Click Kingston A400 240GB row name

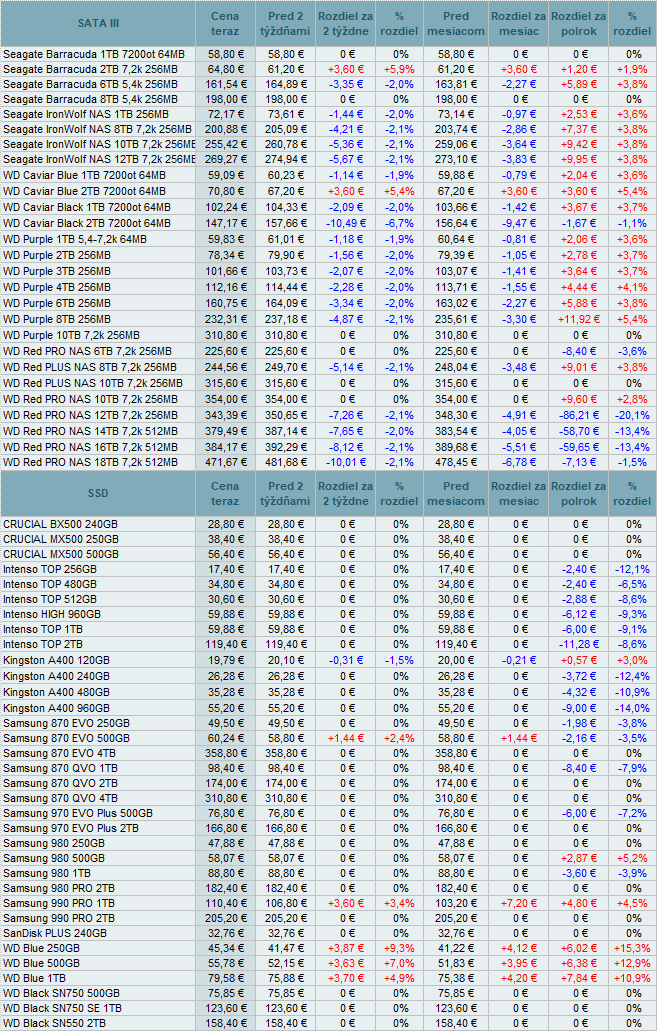click(56, 677)
